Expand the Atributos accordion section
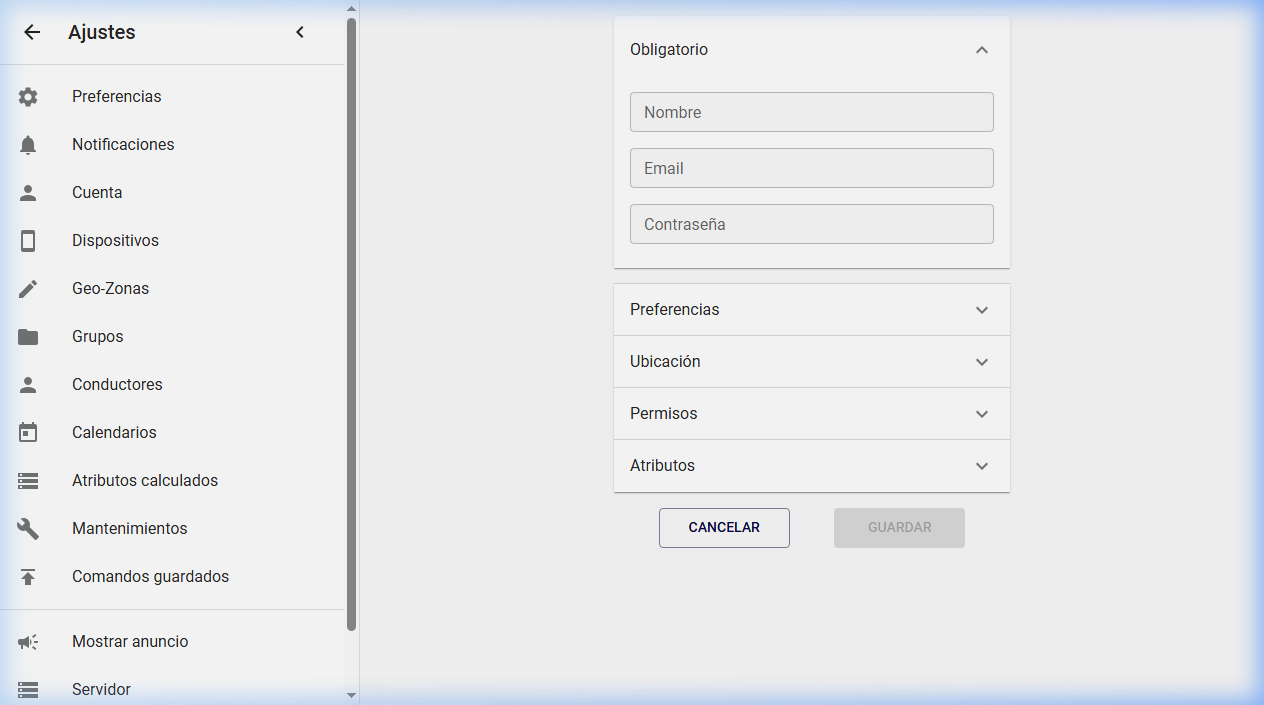The height and width of the screenshot is (705, 1264). (812, 466)
